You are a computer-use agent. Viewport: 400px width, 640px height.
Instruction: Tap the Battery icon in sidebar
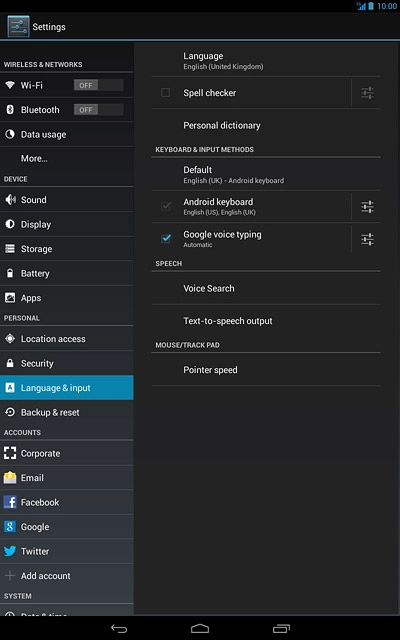[x=10, y=273]
